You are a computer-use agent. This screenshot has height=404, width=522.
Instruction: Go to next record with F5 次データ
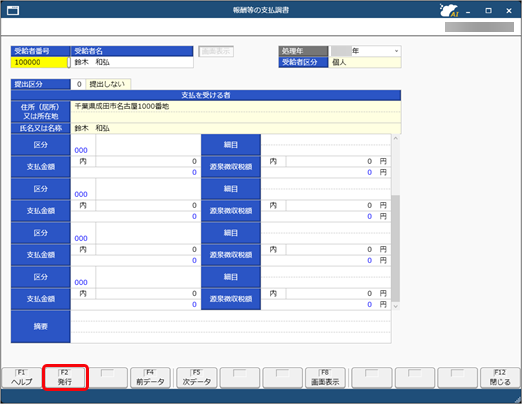[197, 377]
